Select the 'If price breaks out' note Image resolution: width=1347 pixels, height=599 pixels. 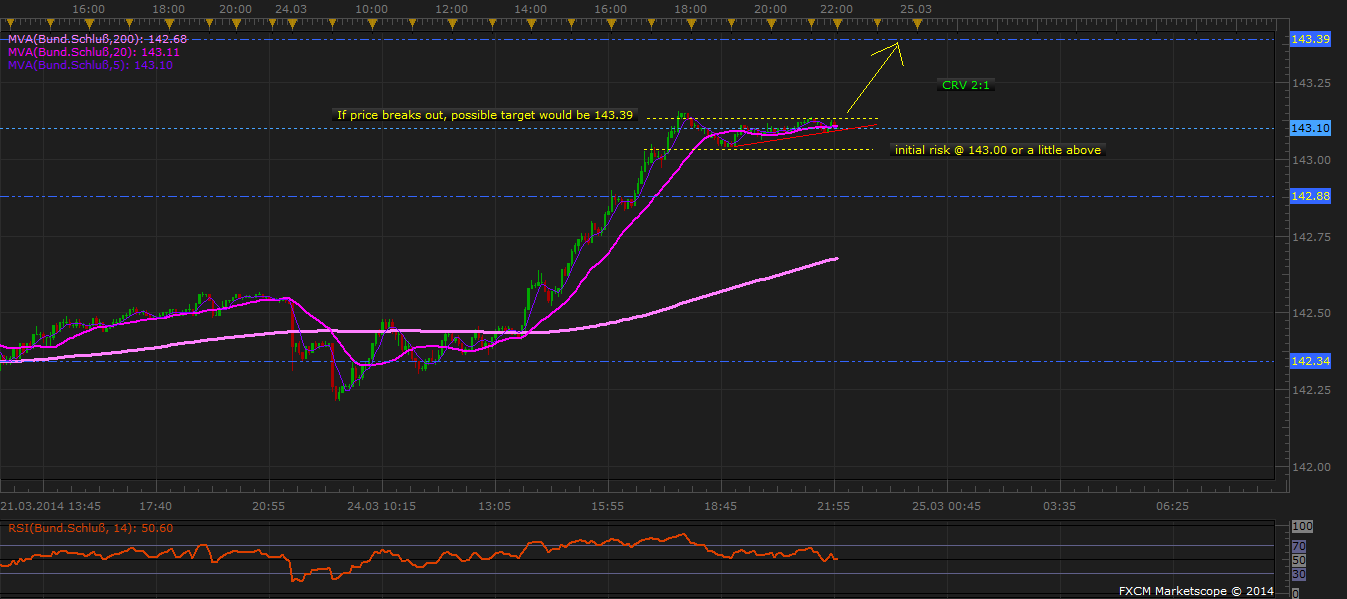[485, 115]
